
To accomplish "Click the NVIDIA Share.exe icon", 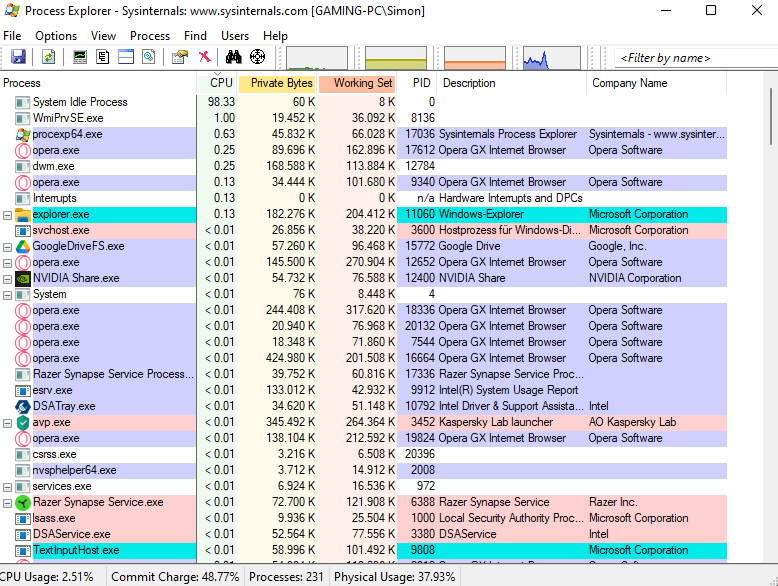I will pos(23,279).
